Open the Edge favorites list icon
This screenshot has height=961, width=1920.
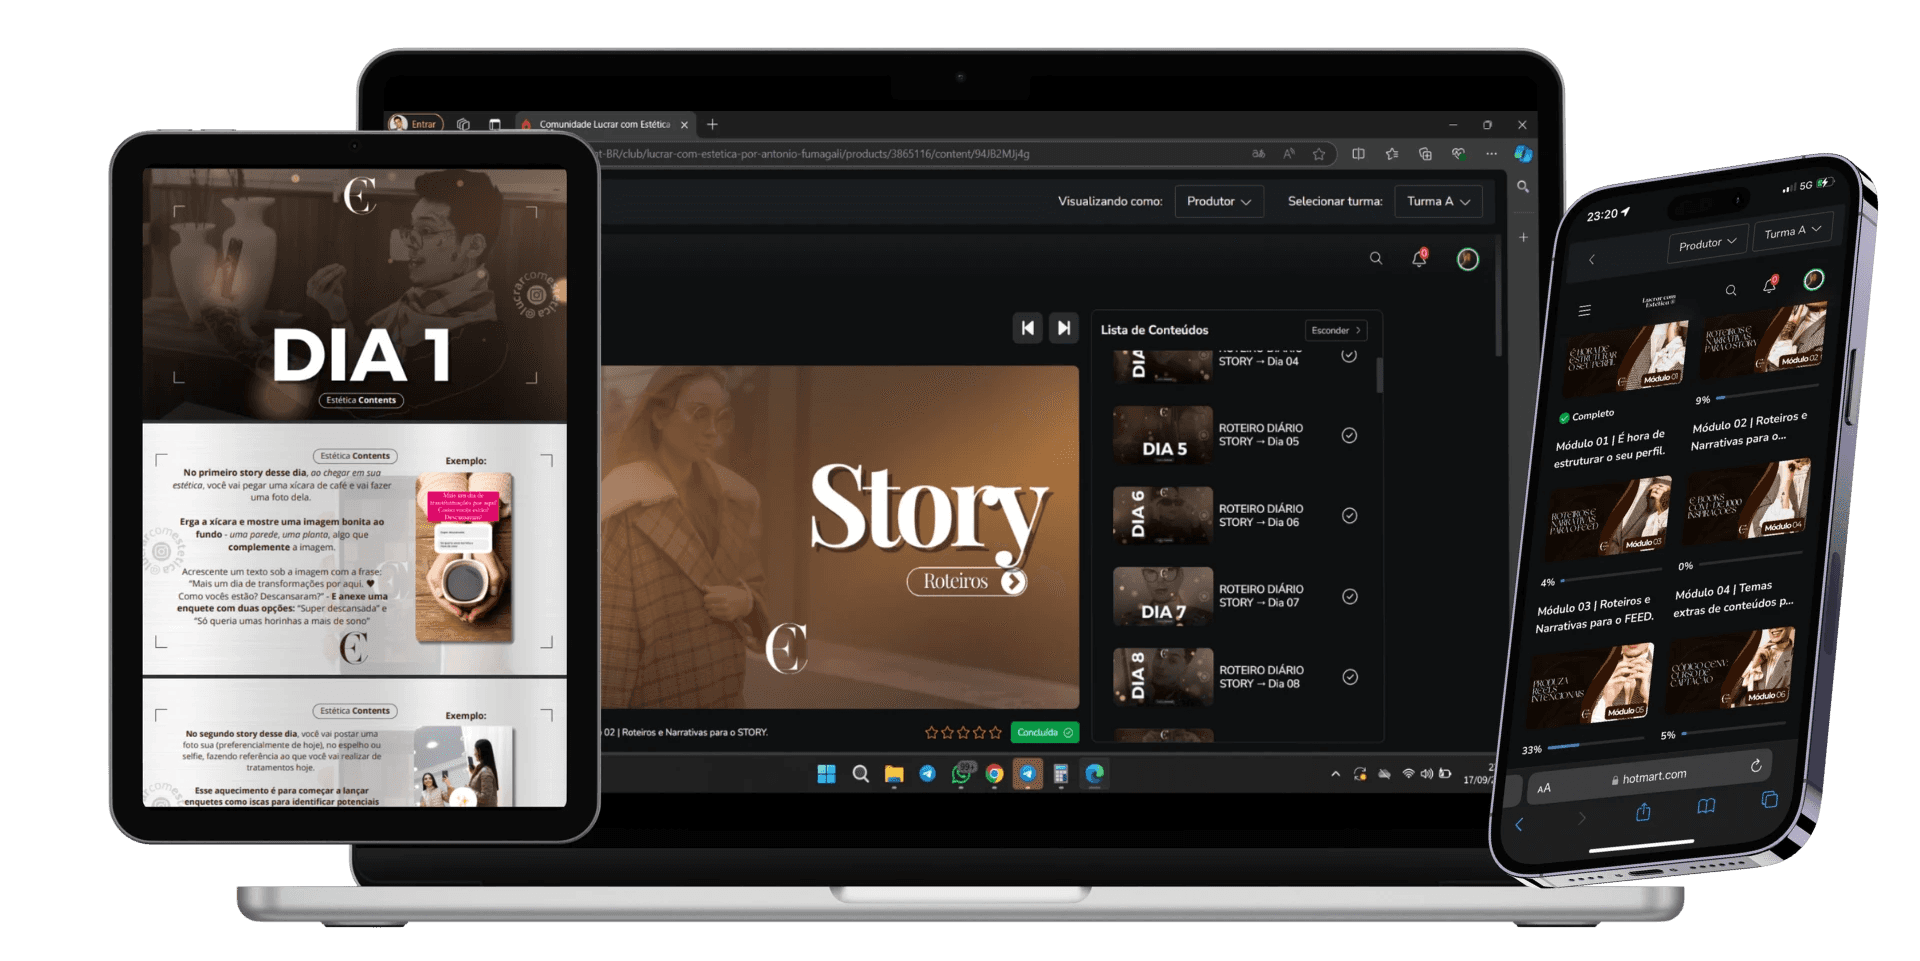point(1392,154)
